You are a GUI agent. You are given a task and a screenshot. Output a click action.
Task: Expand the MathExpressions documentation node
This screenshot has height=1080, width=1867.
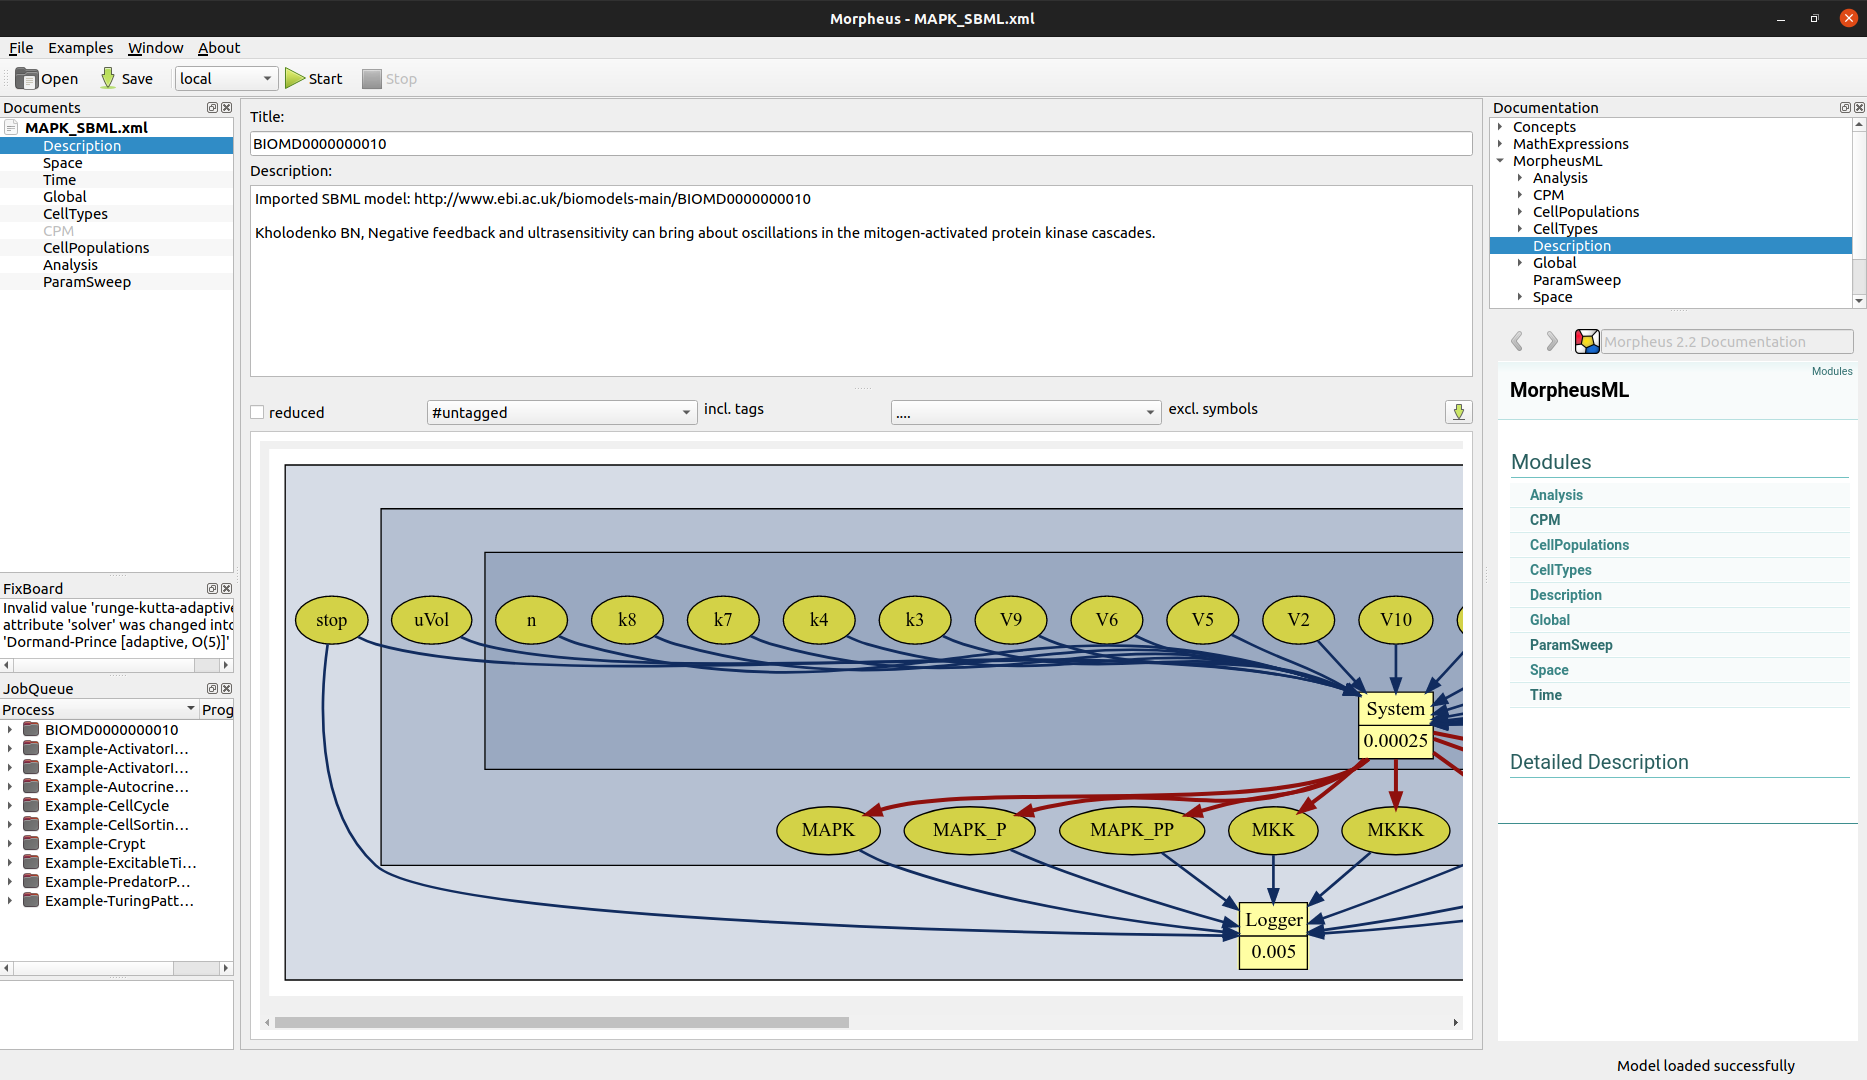1500,144
